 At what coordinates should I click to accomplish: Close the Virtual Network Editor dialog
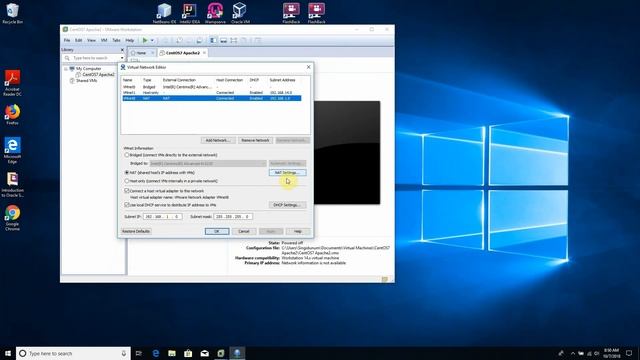tap(309, 67)
